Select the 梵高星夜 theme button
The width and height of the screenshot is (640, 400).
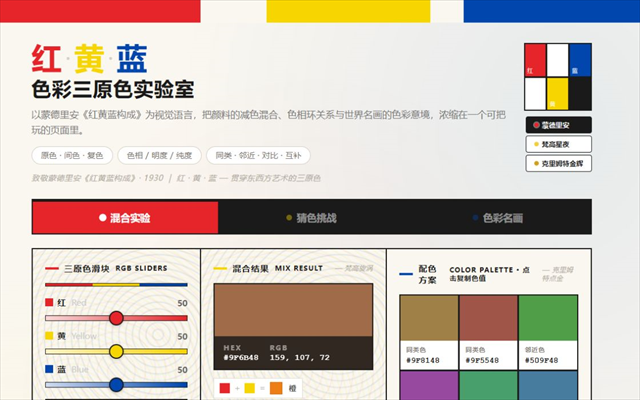pos(558,144)
